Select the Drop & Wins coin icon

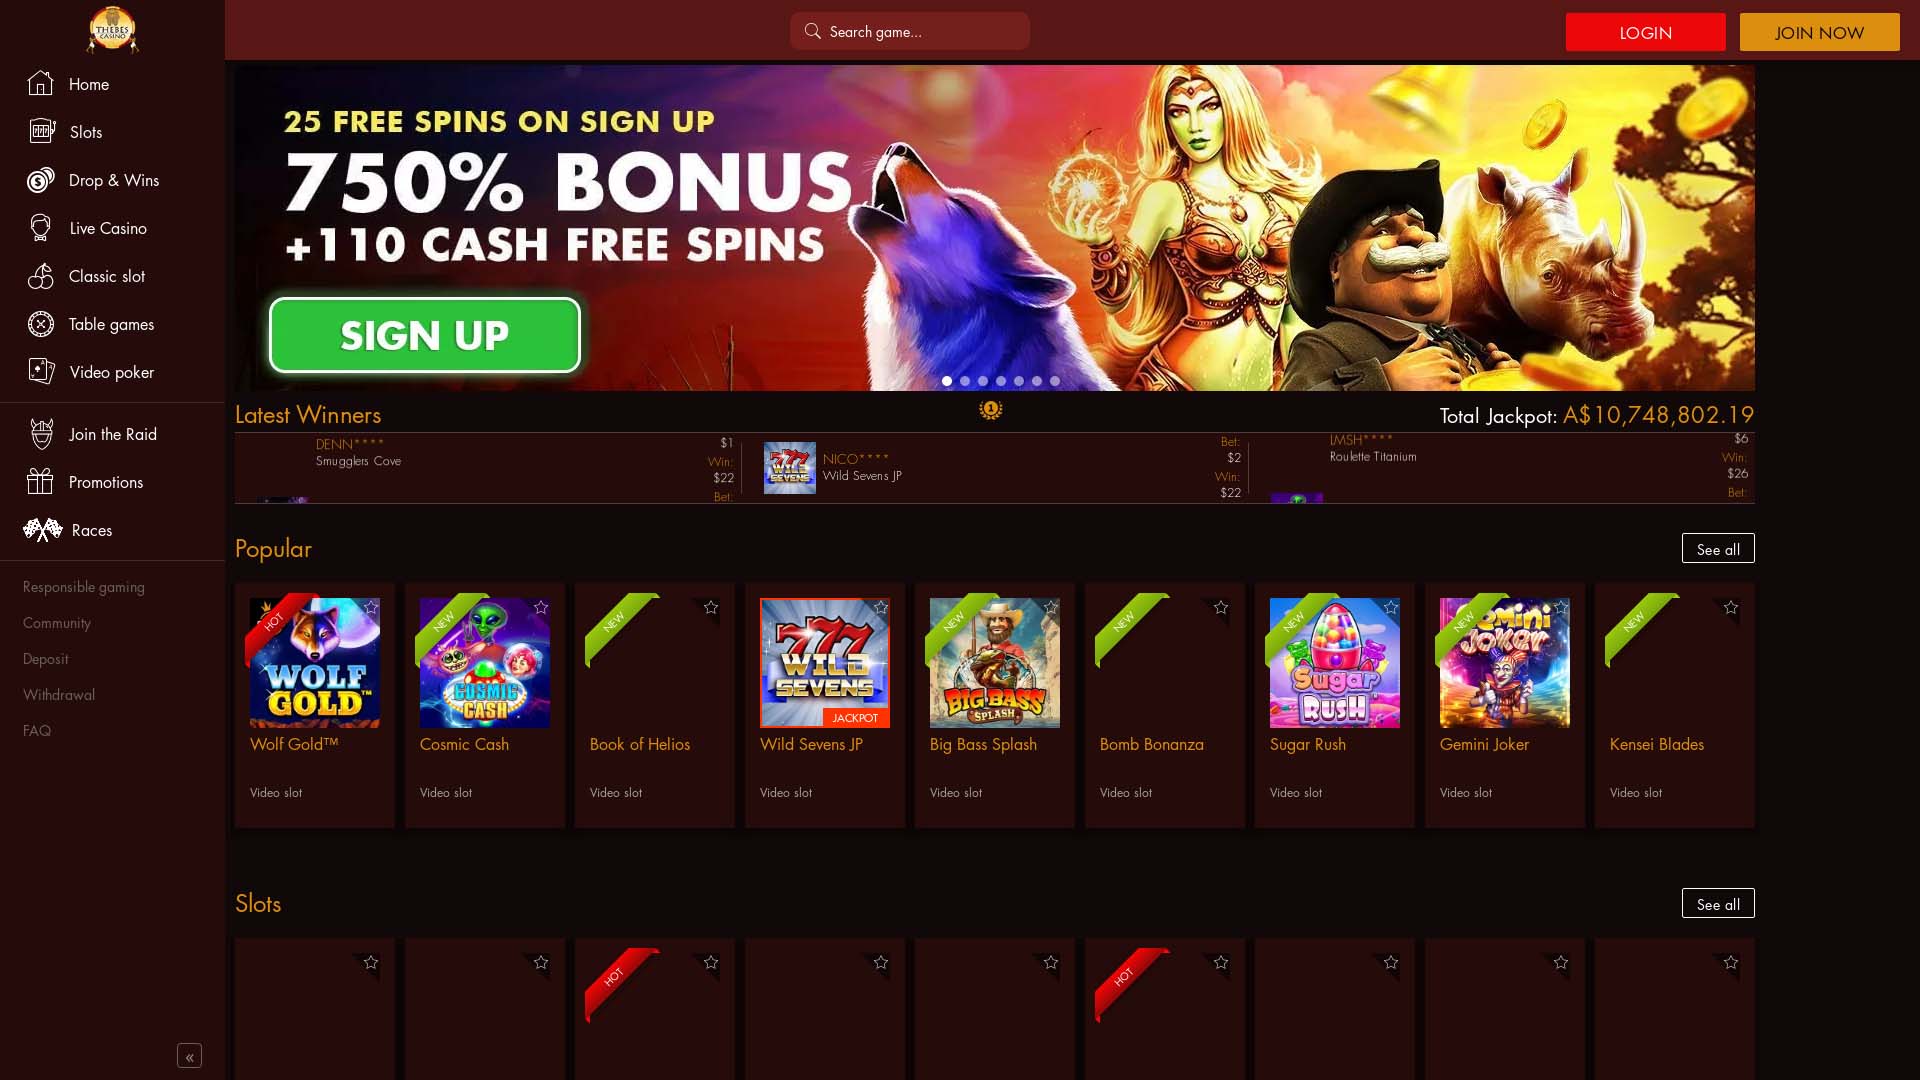[x=41, y=180]
